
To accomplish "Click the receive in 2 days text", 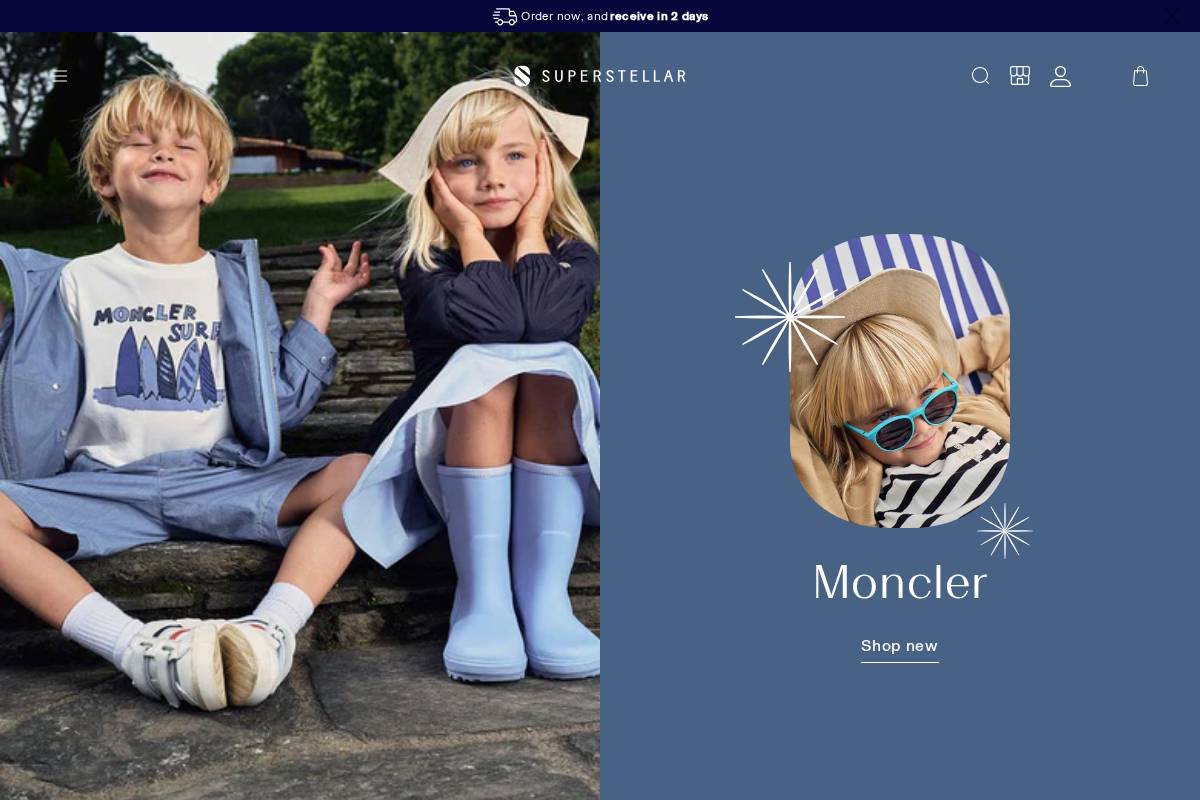I will [x=662, y=16].
